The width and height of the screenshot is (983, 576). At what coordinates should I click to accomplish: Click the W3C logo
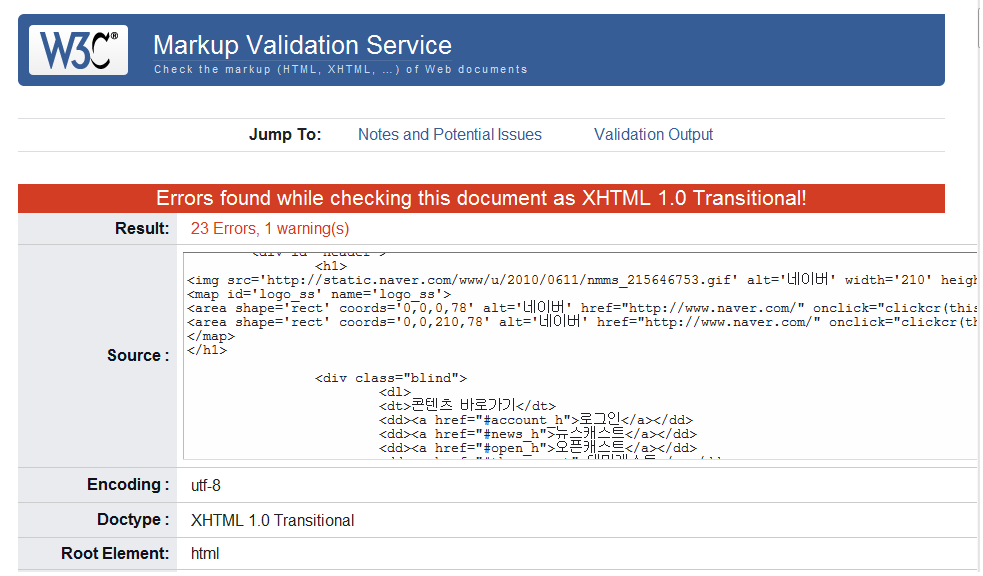tap(78, 50)
